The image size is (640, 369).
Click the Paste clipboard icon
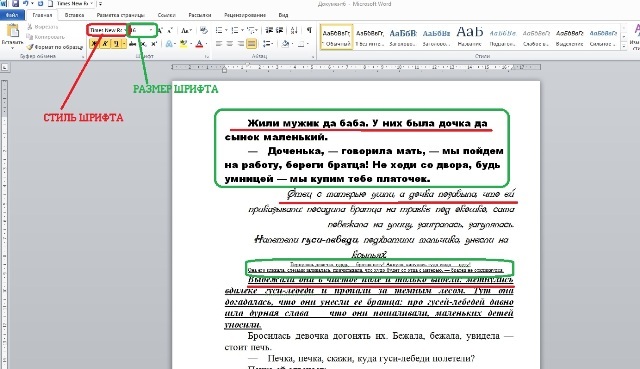[x=13, y=31]
